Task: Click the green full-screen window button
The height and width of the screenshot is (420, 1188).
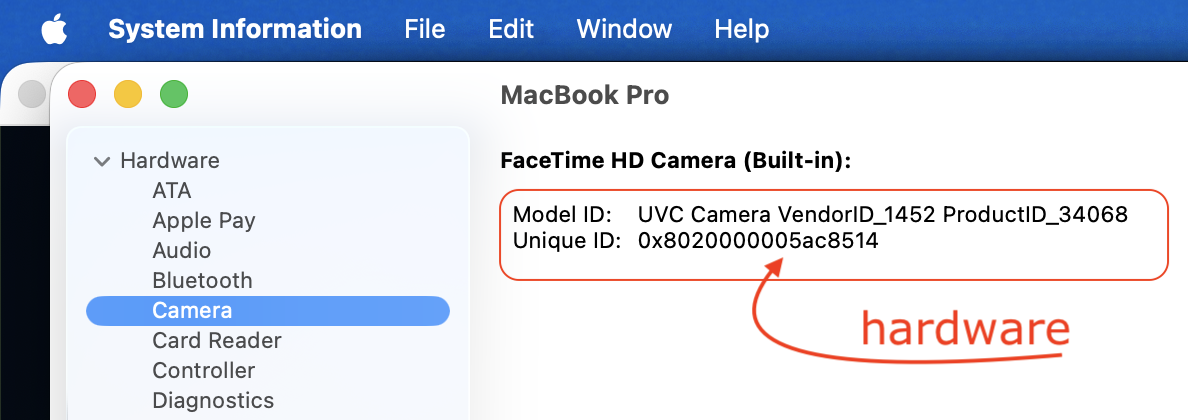Action: tap(174, 95)
